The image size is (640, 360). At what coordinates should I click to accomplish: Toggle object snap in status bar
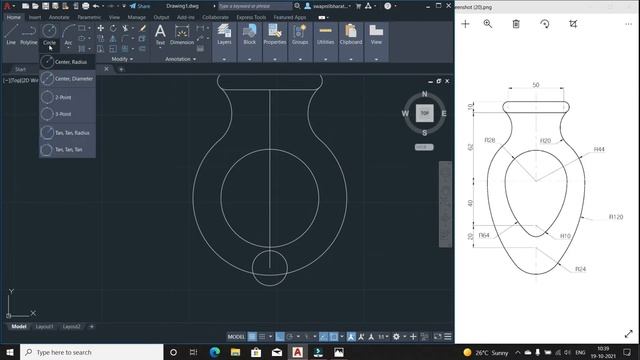click(x=333, y=337)
